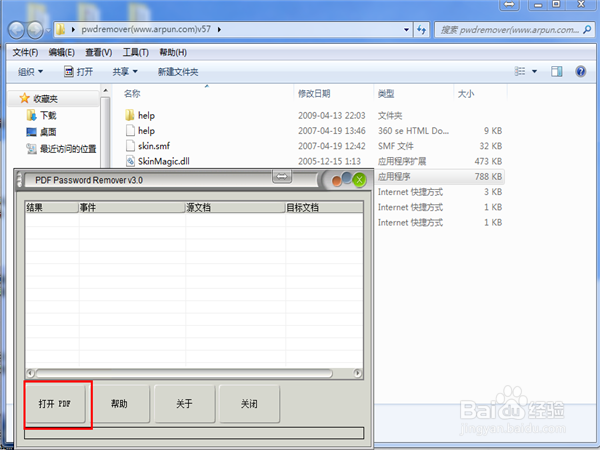The image size is (600, 450).
Task: Open the 帮助(H) menu in Explorer
Action: [173, 52]
